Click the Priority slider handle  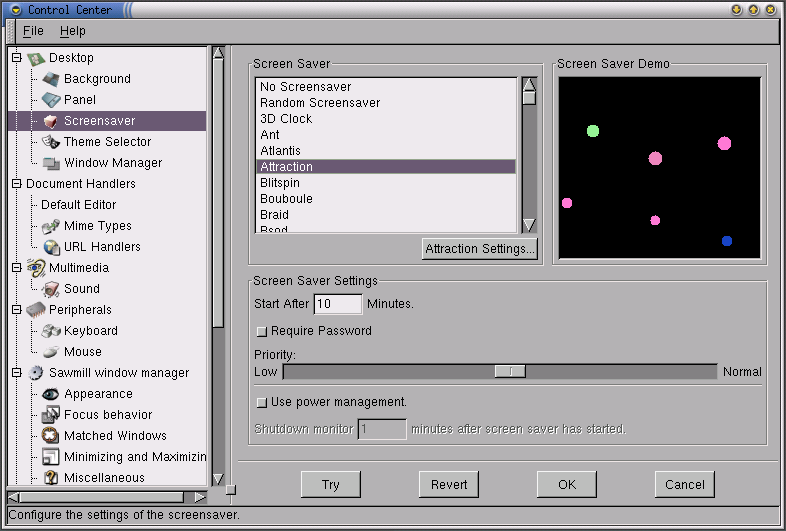[x=510, y=372]
